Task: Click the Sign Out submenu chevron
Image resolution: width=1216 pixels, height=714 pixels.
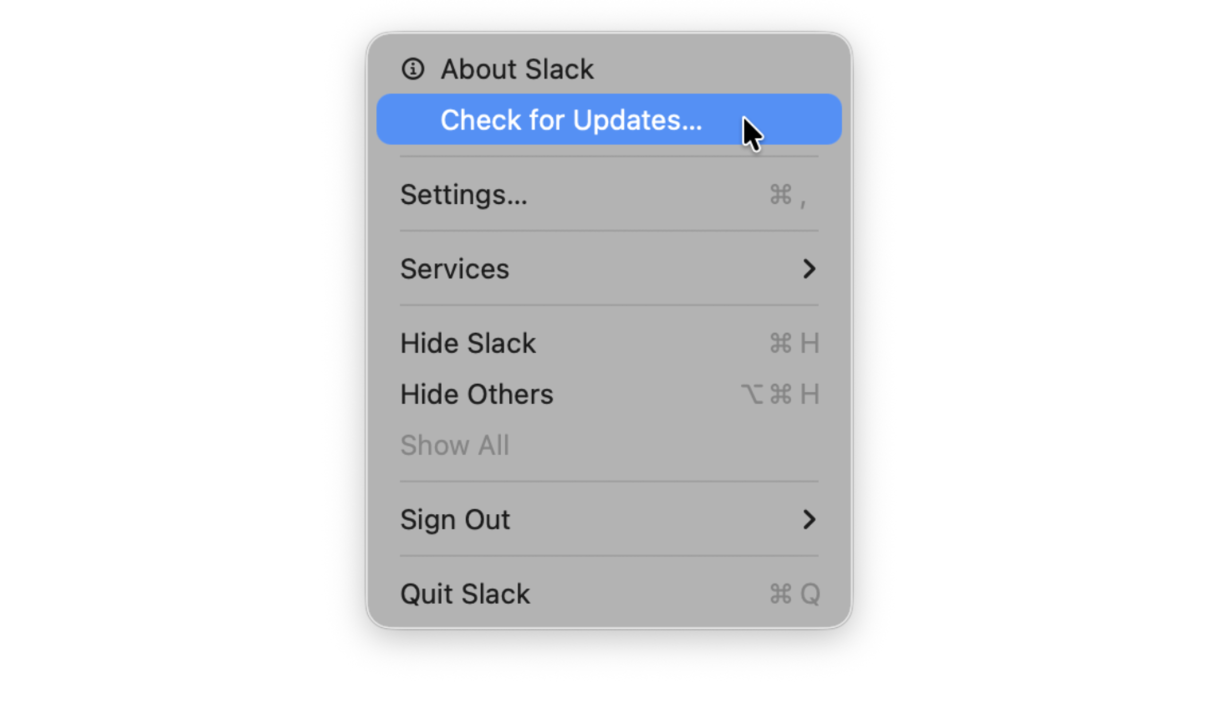Action: (811, 519)
